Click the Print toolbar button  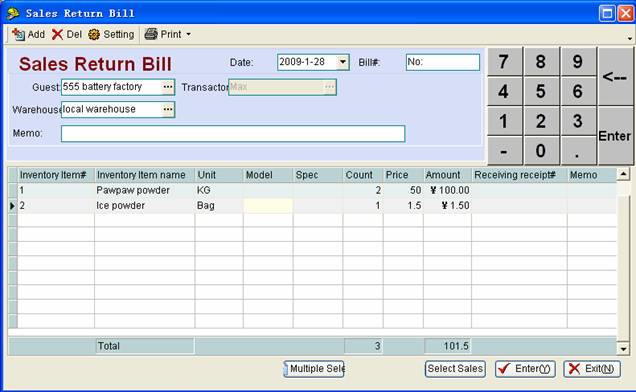[x=163, y=34]
